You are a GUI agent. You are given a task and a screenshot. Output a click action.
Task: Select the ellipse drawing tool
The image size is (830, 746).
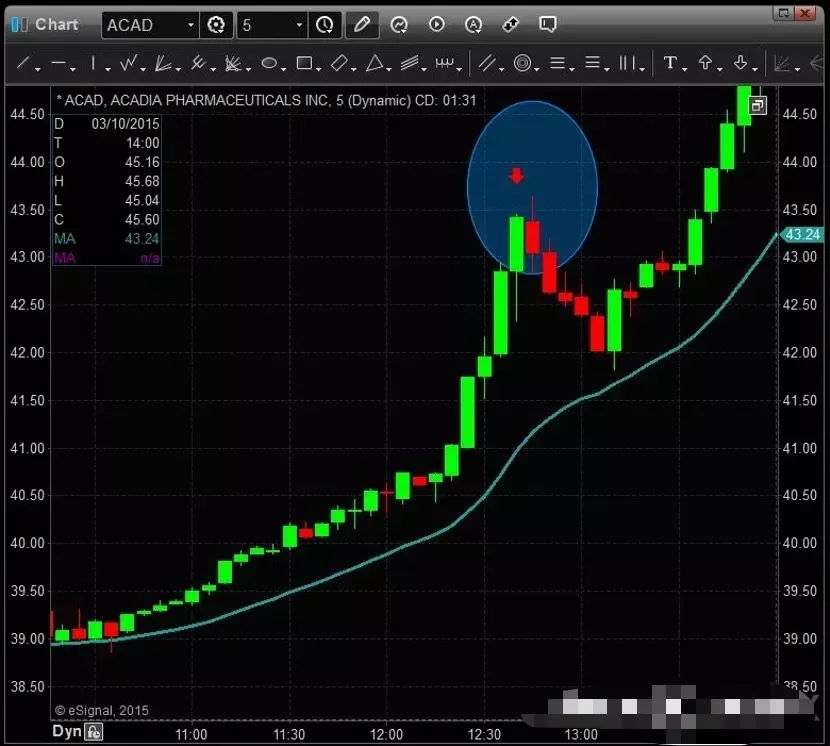269,64
